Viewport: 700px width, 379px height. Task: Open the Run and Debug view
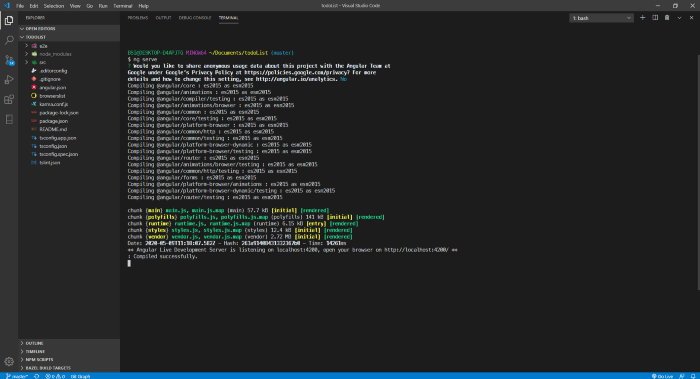[9, 79]
